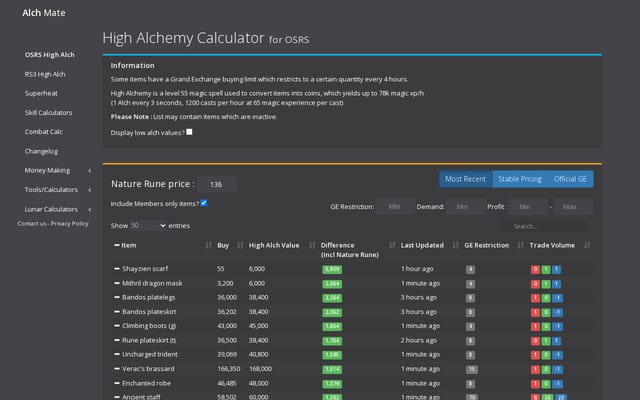Viewport: 640px width, 400px height.
Task: Click the Alch Mate logo link
Action: [x=44, y=13]
